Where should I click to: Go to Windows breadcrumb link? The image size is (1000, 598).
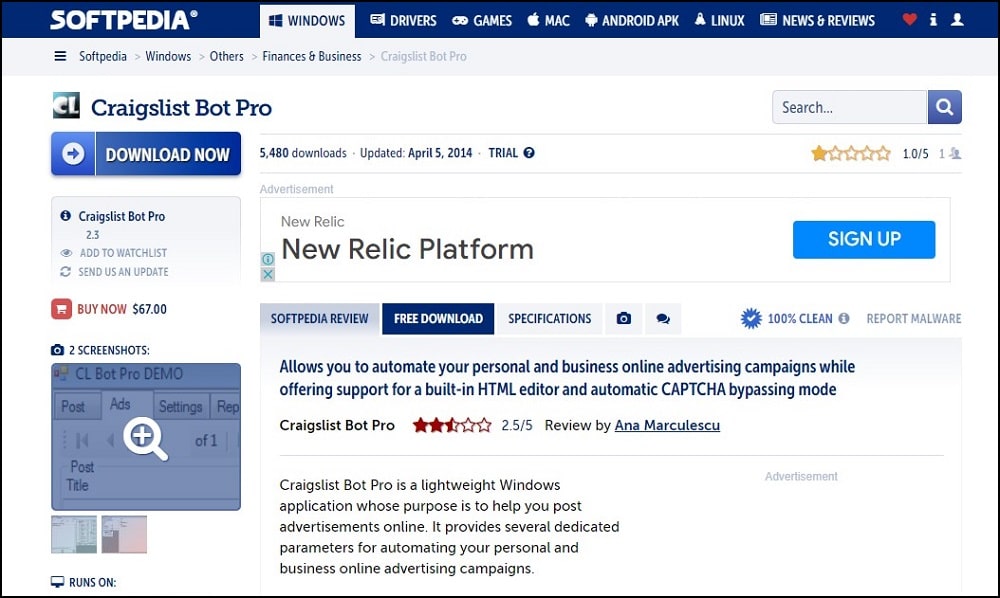168,56
